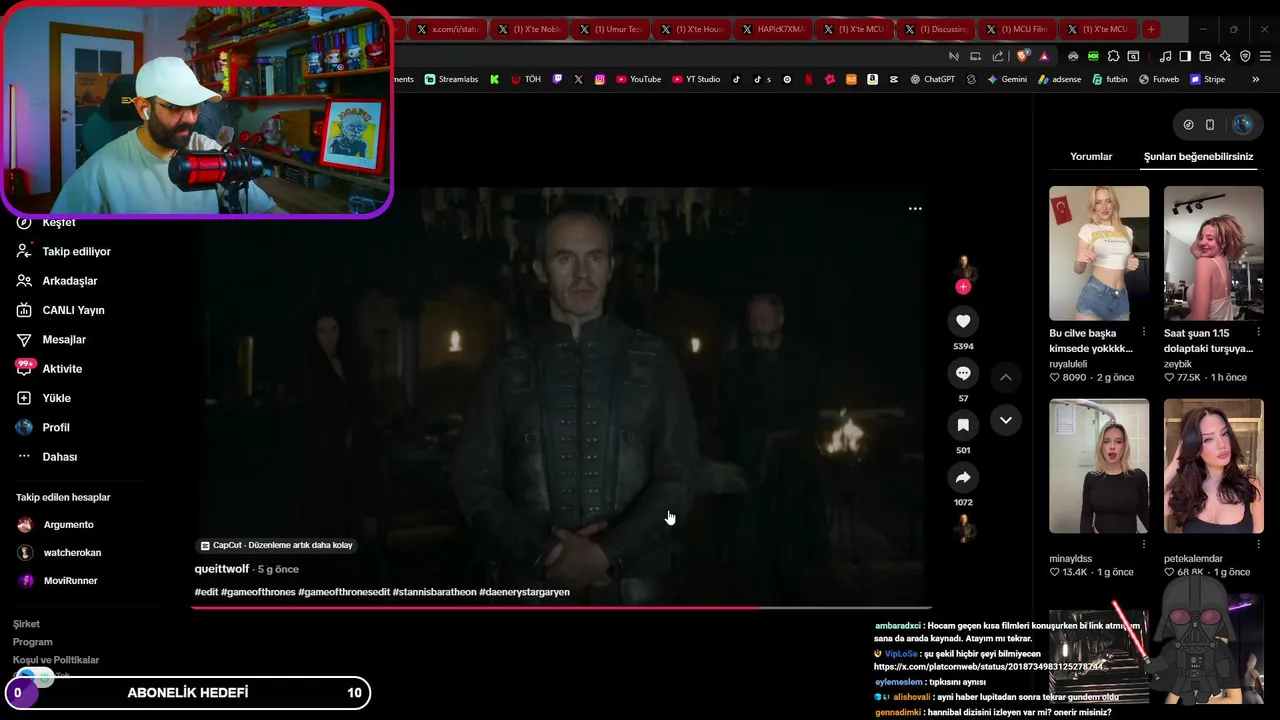Switch to the Umur Tez browser tab

610,29
